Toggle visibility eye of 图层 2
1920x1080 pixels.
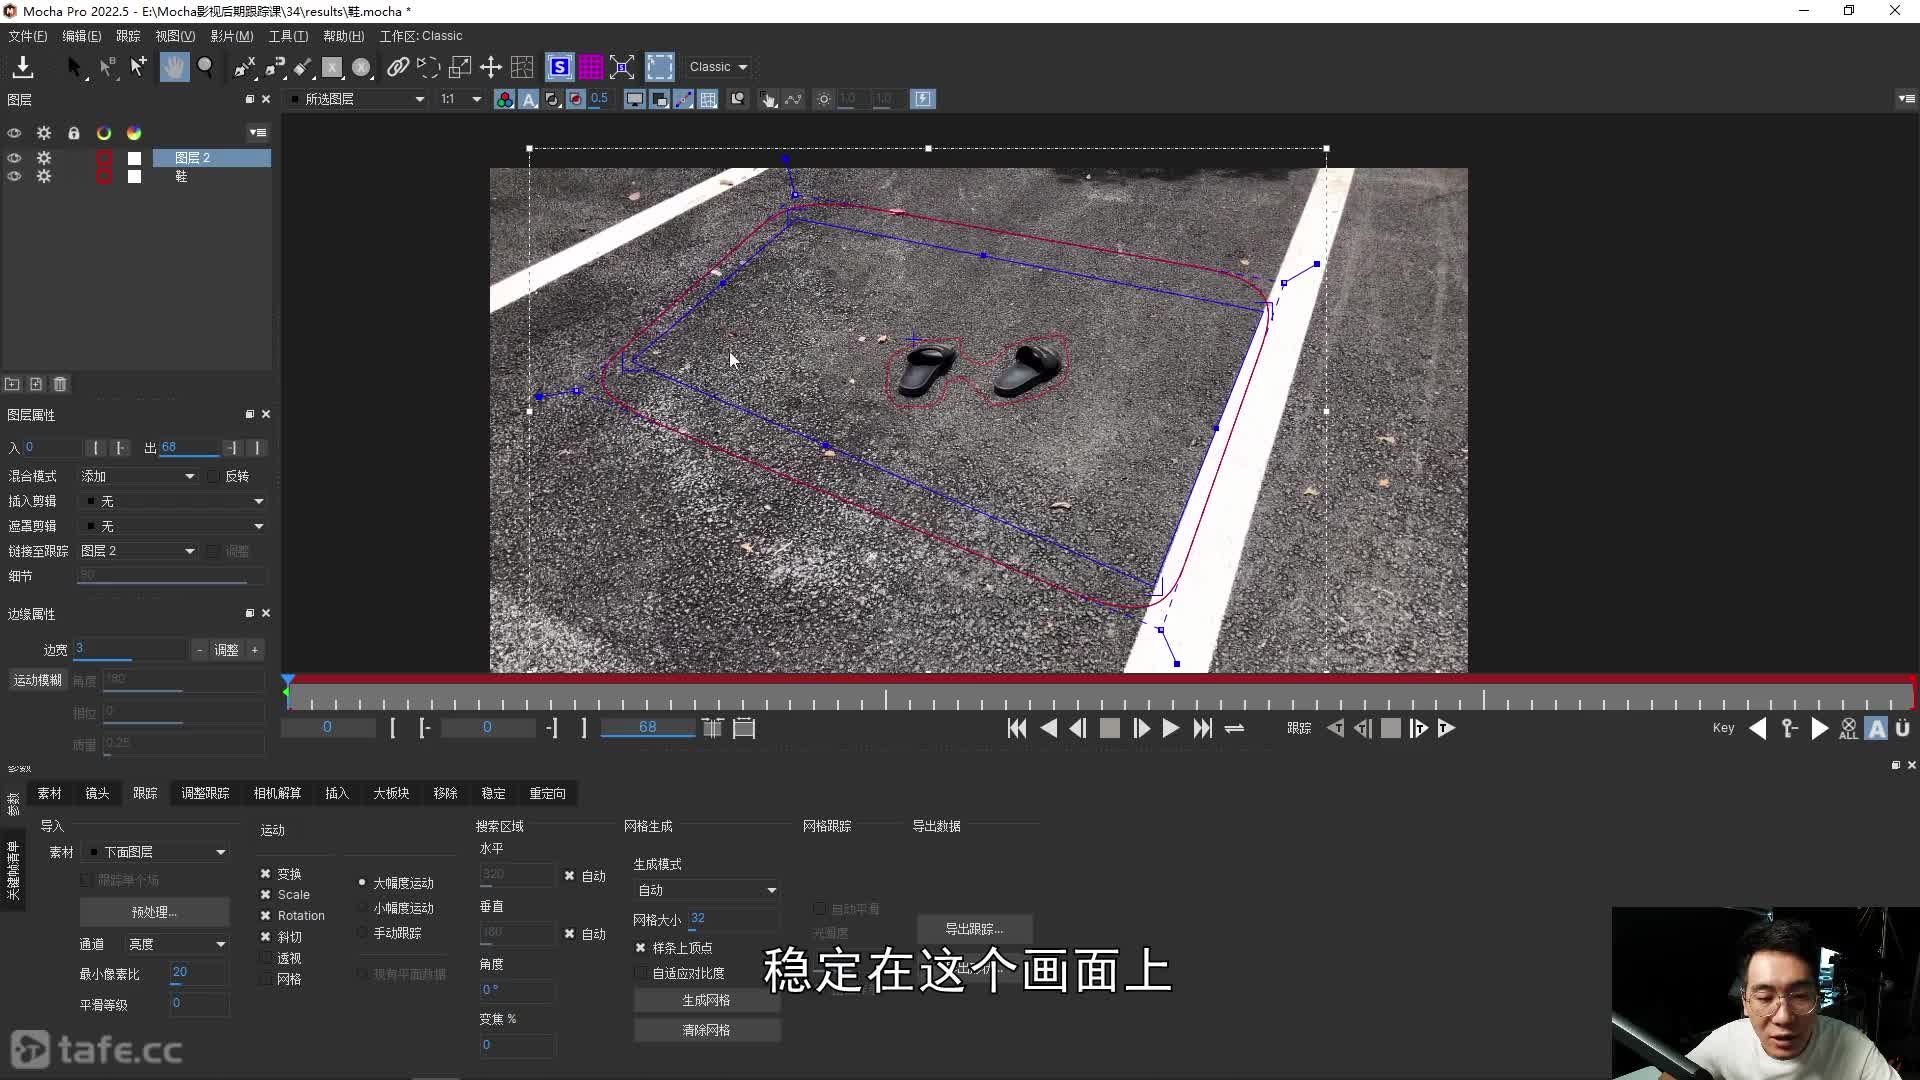tap(14, 158)
